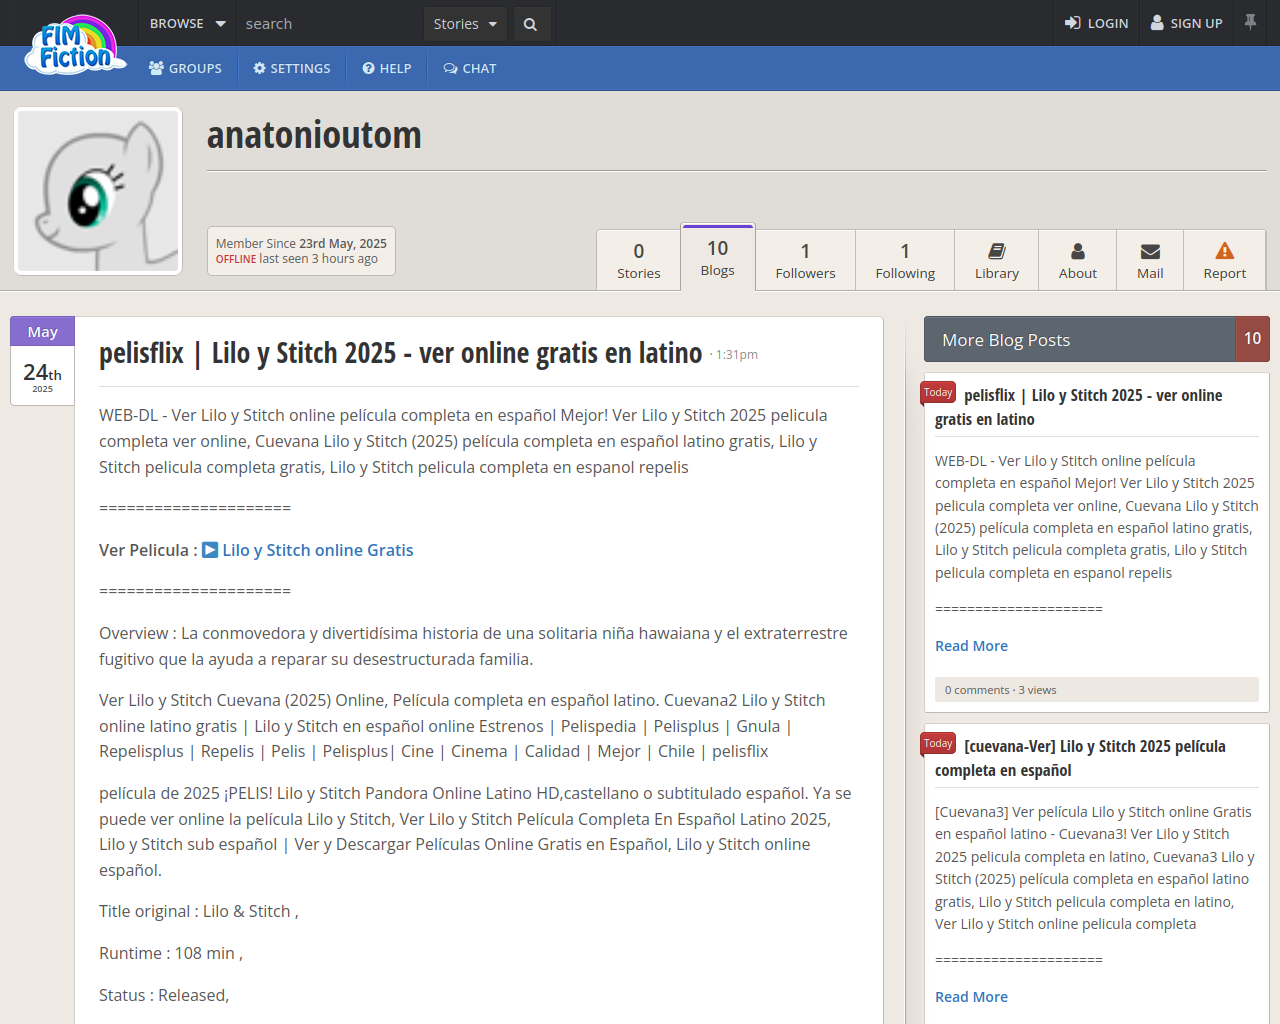The image size is (1280, 1024).
Task: Open the Followers tab
Action: click(x=805, y=260)
